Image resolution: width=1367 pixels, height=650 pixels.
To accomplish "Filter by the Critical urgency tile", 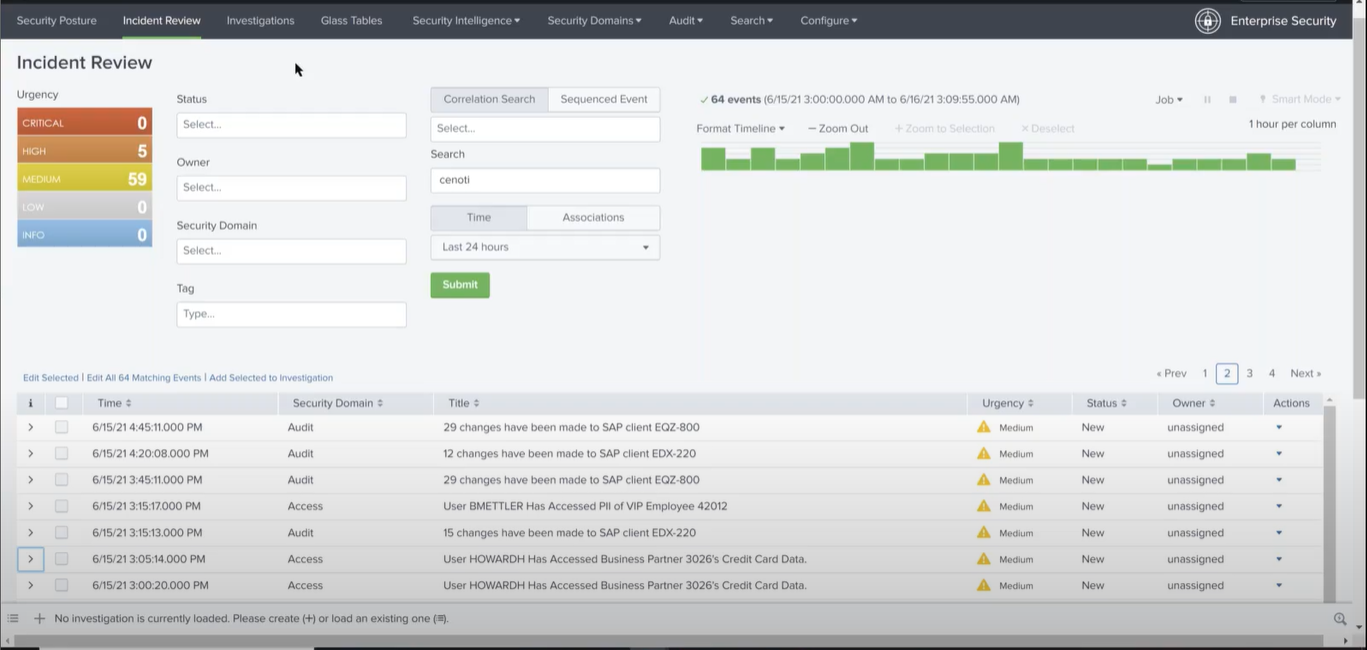I will 85,123.
